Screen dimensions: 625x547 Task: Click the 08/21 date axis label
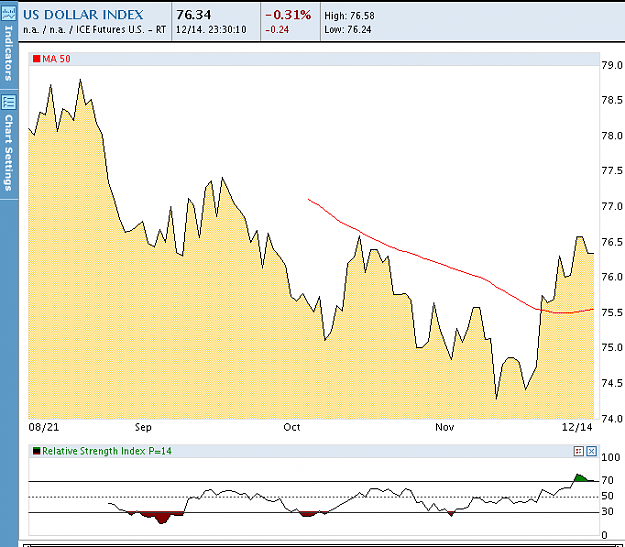pyautogui.click(x=44, y=427)
